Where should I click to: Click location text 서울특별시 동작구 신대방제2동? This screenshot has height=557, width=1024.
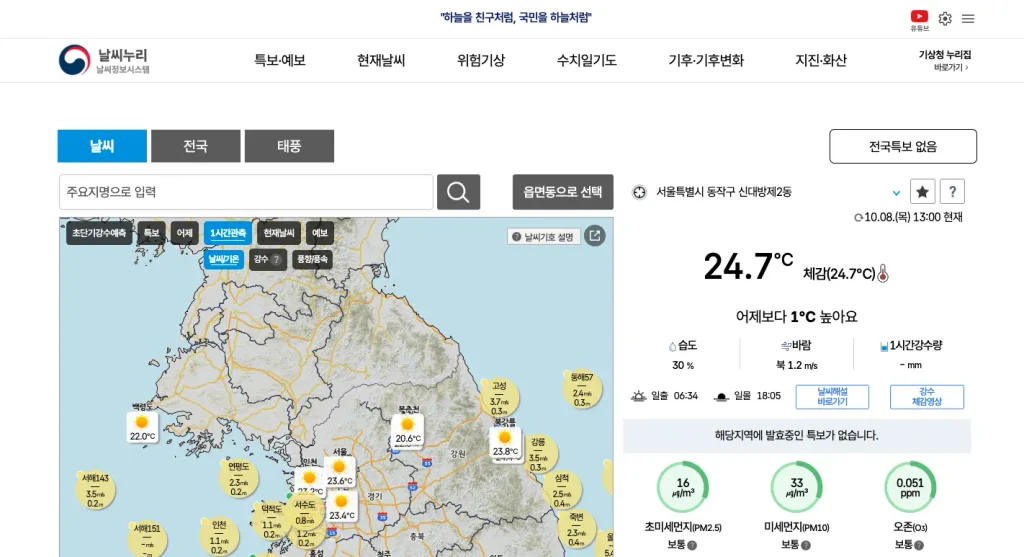pyautogui.click(x=724, y=192)
